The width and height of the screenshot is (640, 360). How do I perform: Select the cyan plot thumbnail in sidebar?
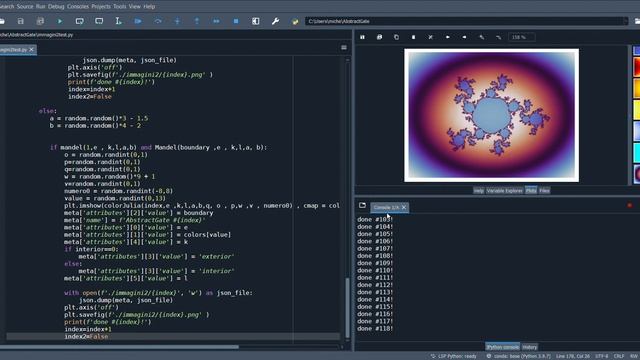636,153
